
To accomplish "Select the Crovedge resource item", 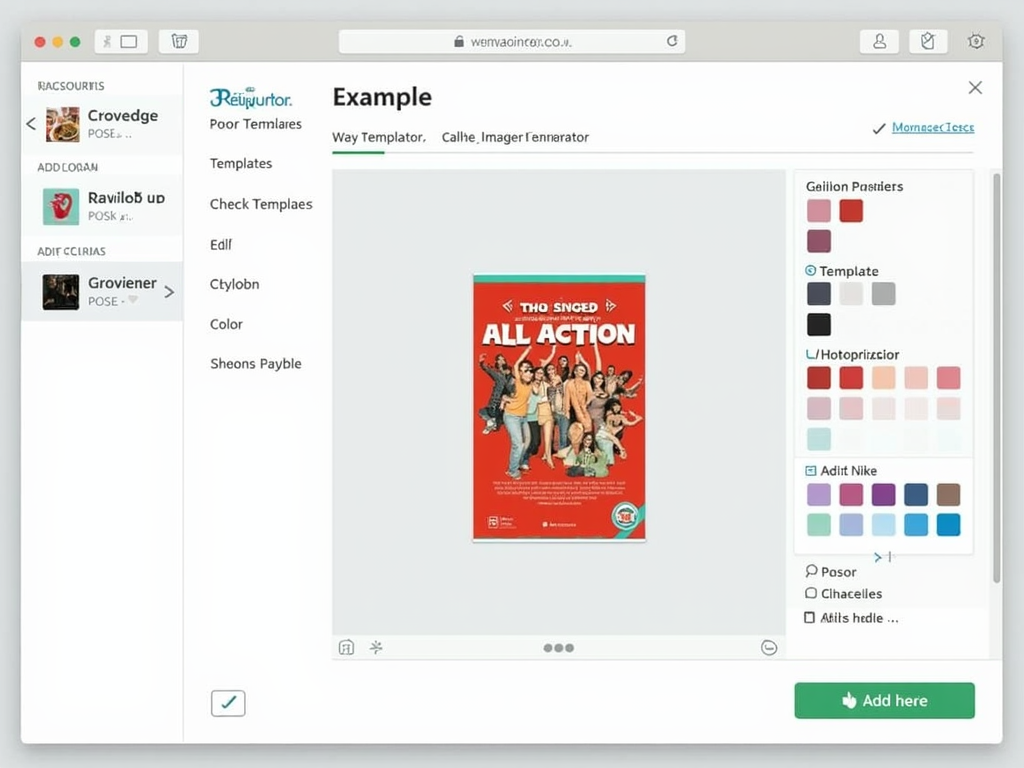I will tap(102, 124).
